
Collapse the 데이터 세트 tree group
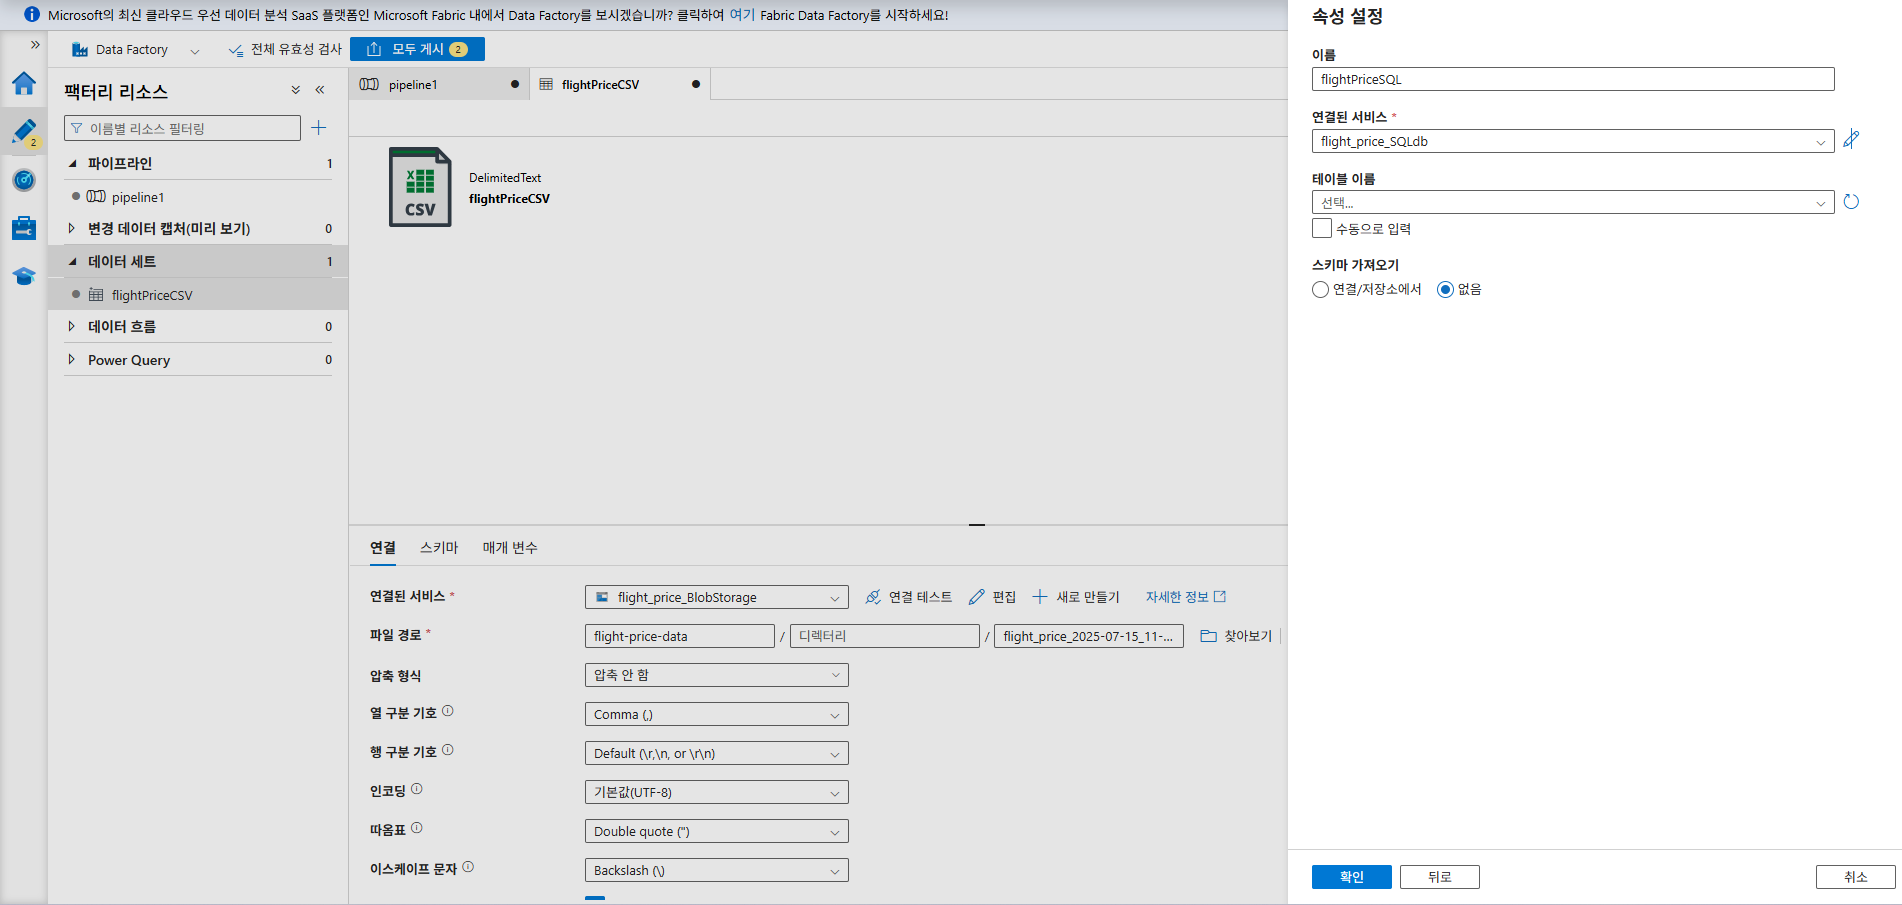coord(72,261)
